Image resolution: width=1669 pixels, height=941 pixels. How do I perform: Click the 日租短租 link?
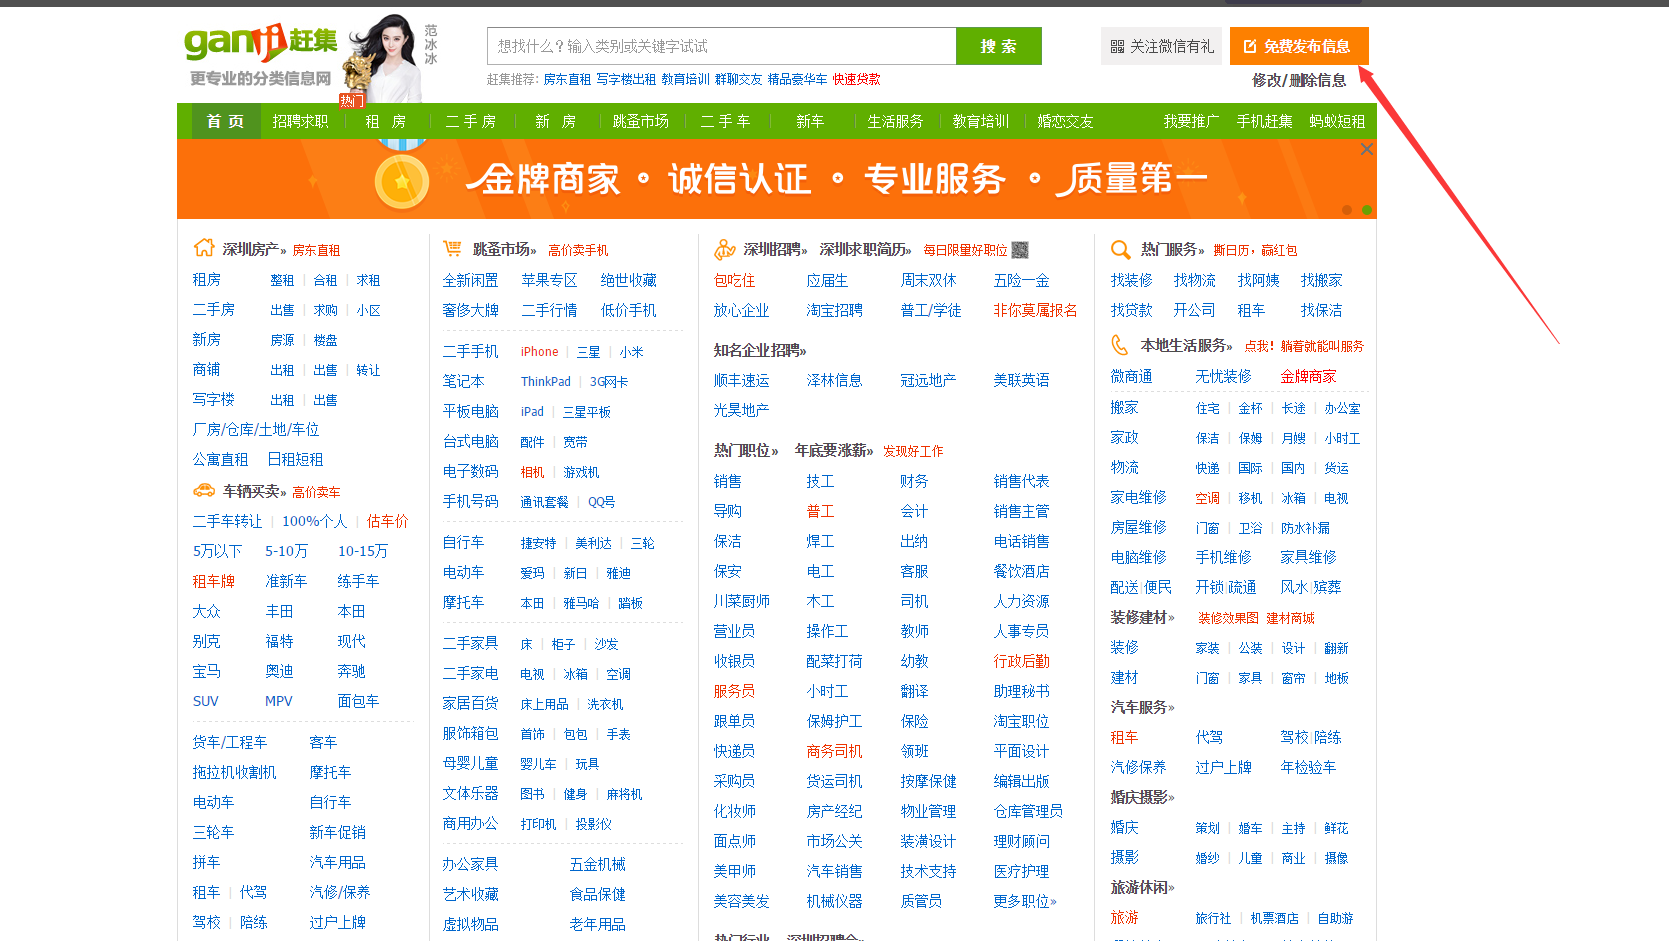(295, 460)
